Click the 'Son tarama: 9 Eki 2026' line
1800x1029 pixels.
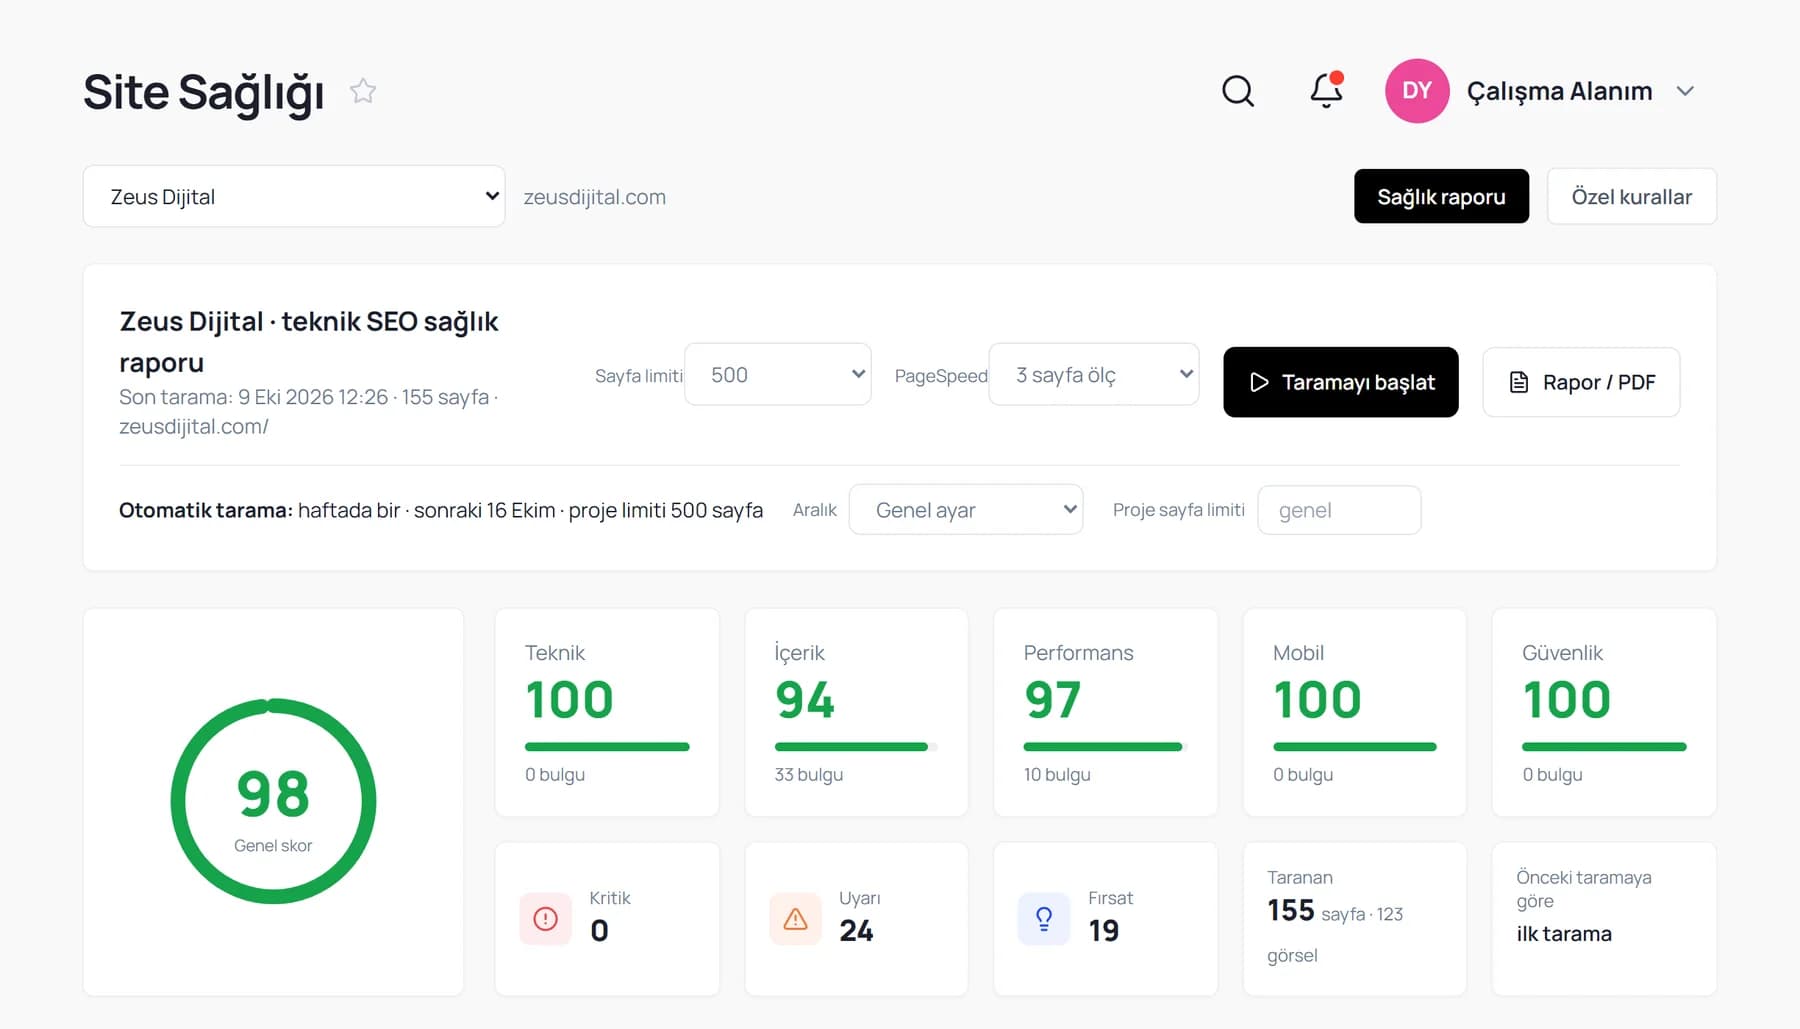point(309,412)
